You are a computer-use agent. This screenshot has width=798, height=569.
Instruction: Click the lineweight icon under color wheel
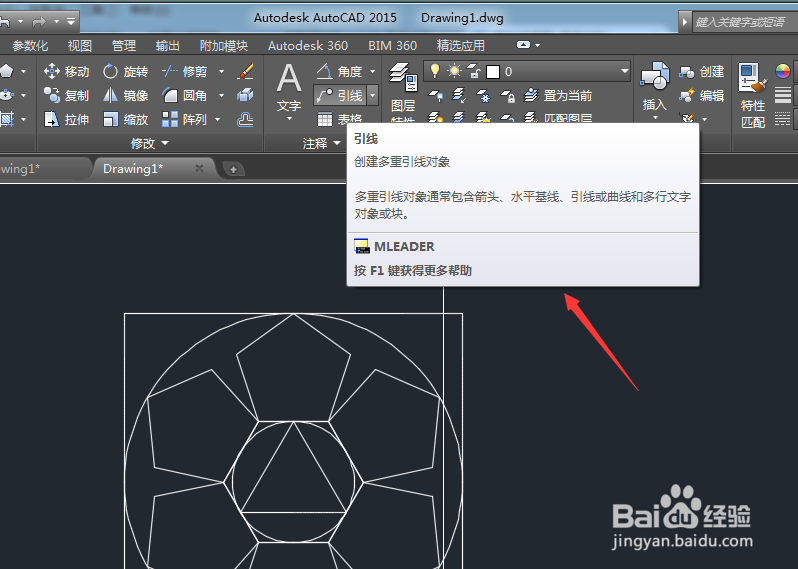[783, 95]
